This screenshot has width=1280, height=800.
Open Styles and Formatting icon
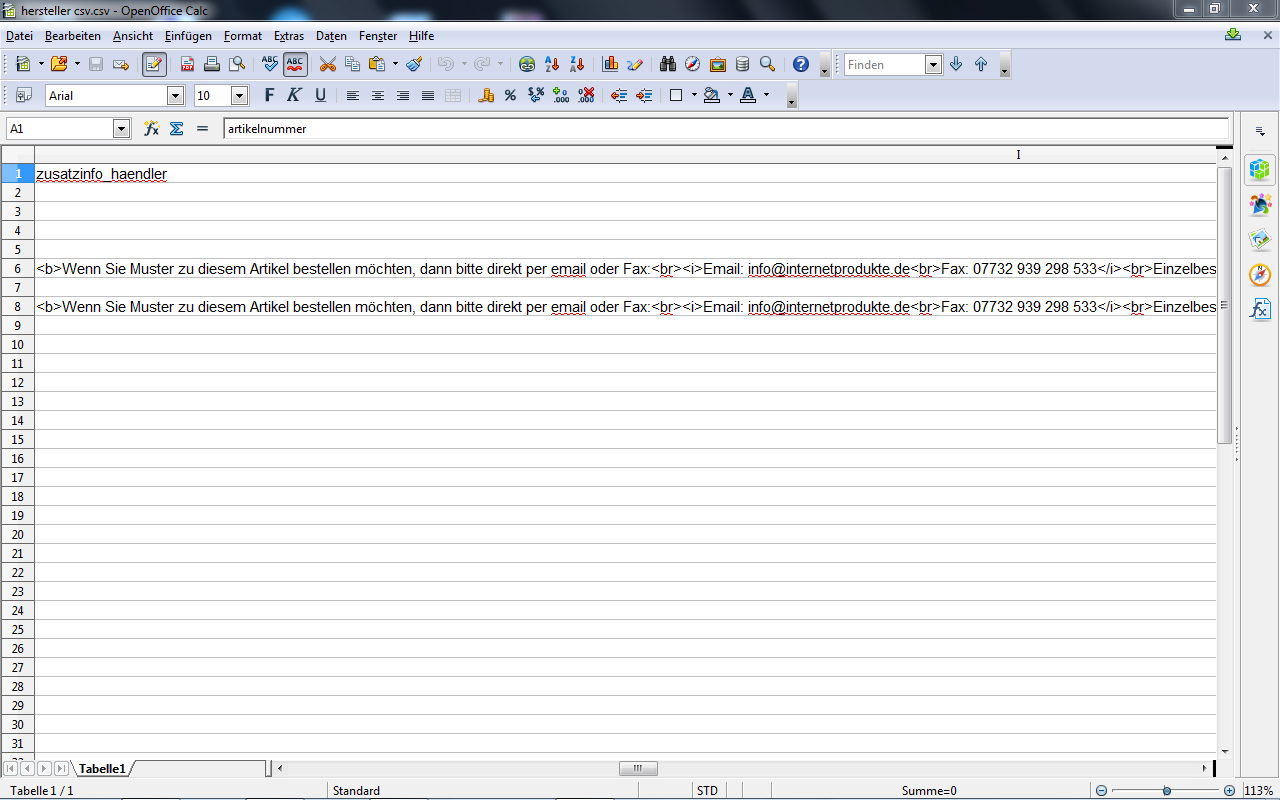(x=24, y=95)
